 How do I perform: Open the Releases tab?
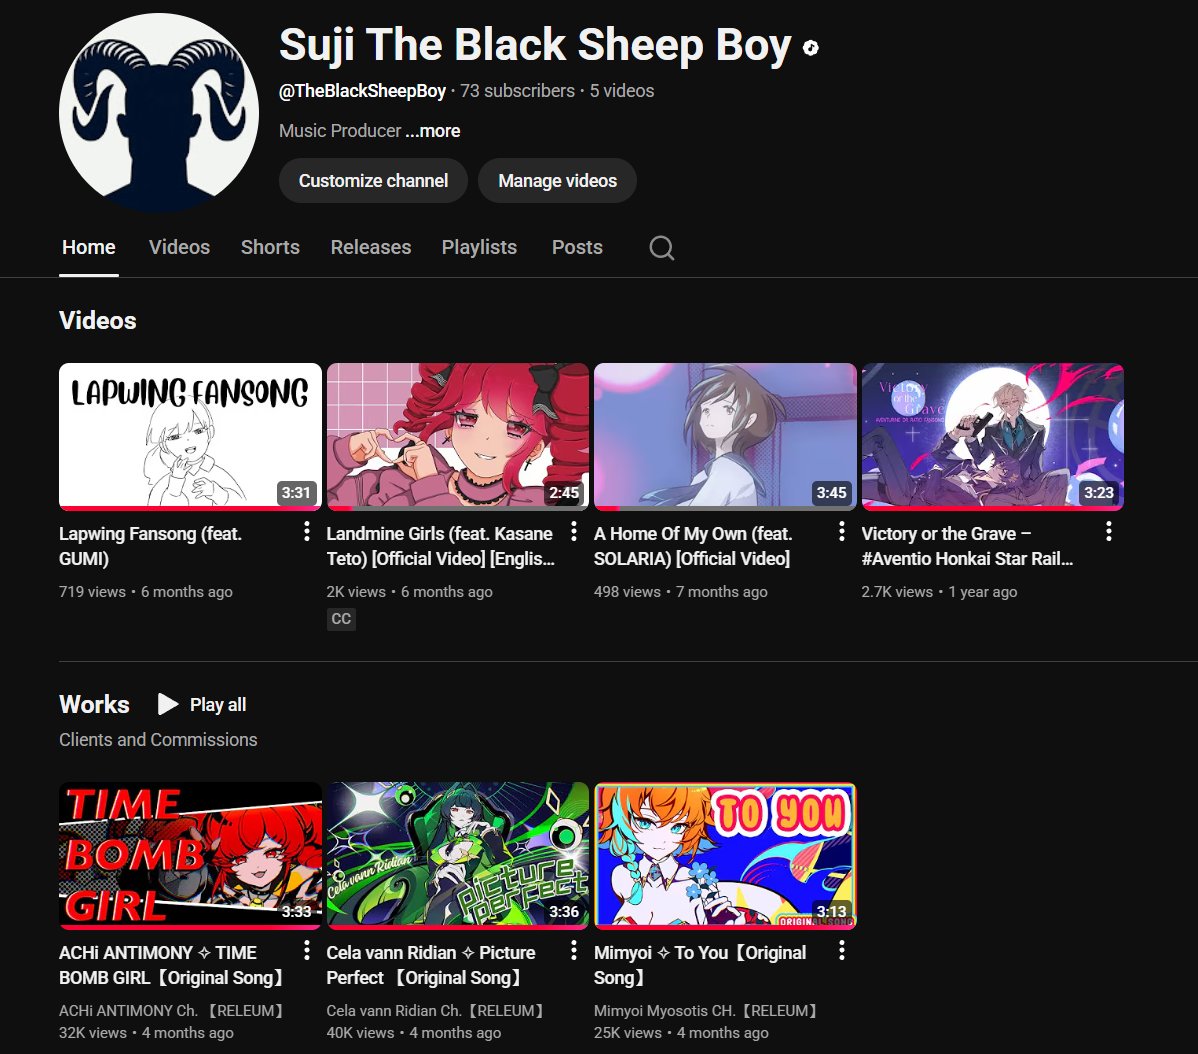[371, 247]
